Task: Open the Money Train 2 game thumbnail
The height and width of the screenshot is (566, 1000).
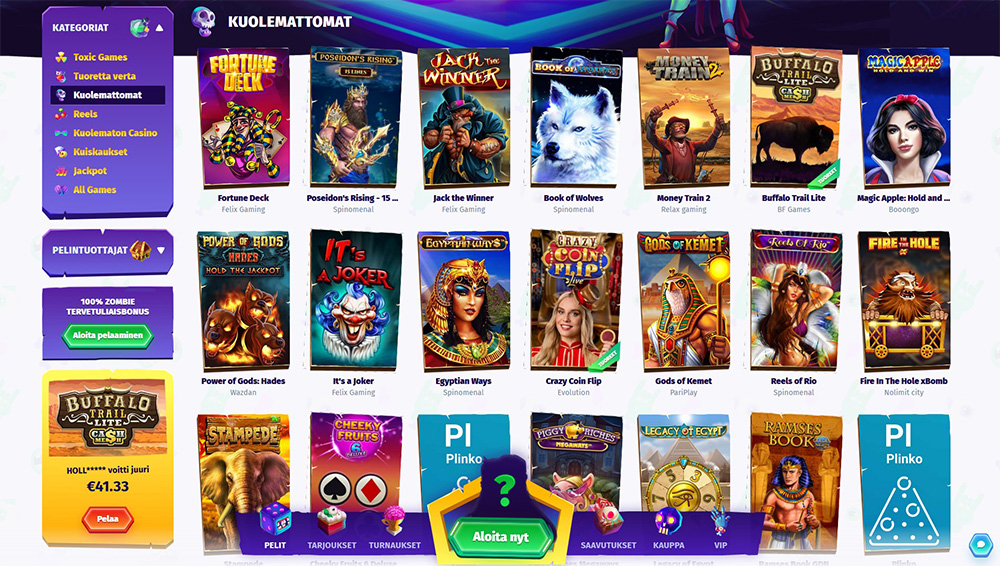Action: [x=684, y=117]
